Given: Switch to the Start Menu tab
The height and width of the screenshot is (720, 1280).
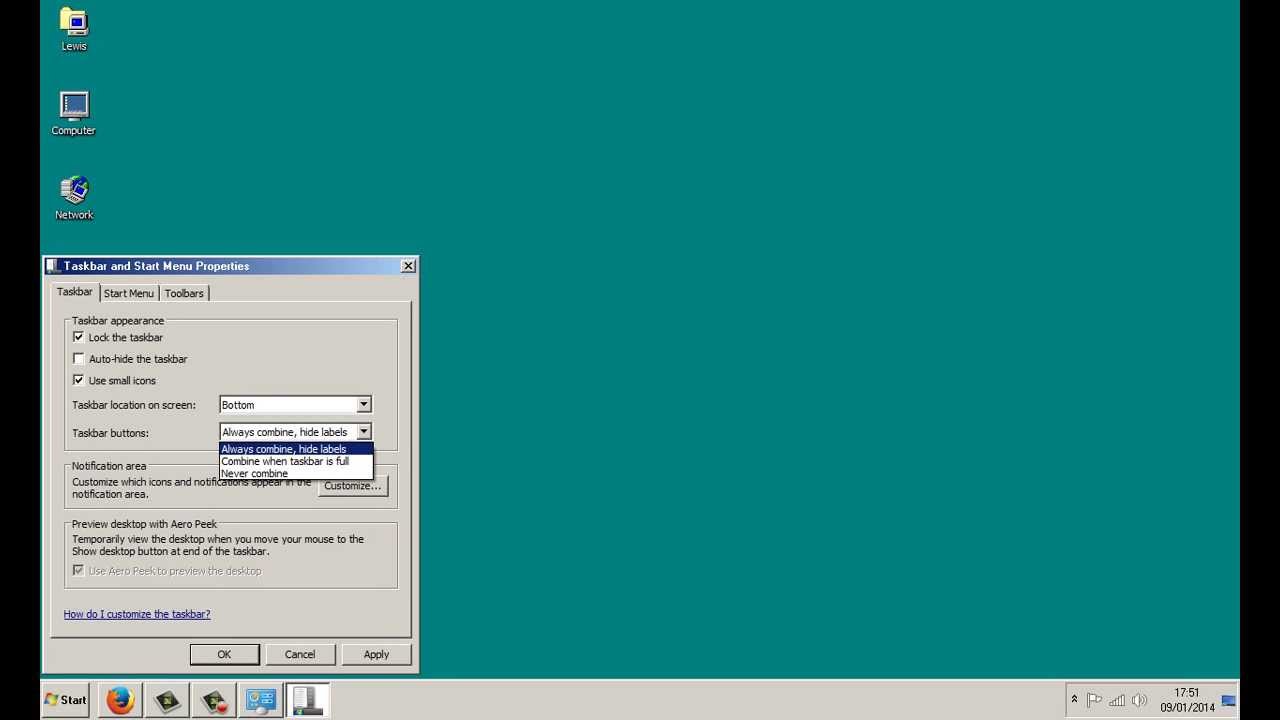Looking at the screenshot, I should click(128, 293).
